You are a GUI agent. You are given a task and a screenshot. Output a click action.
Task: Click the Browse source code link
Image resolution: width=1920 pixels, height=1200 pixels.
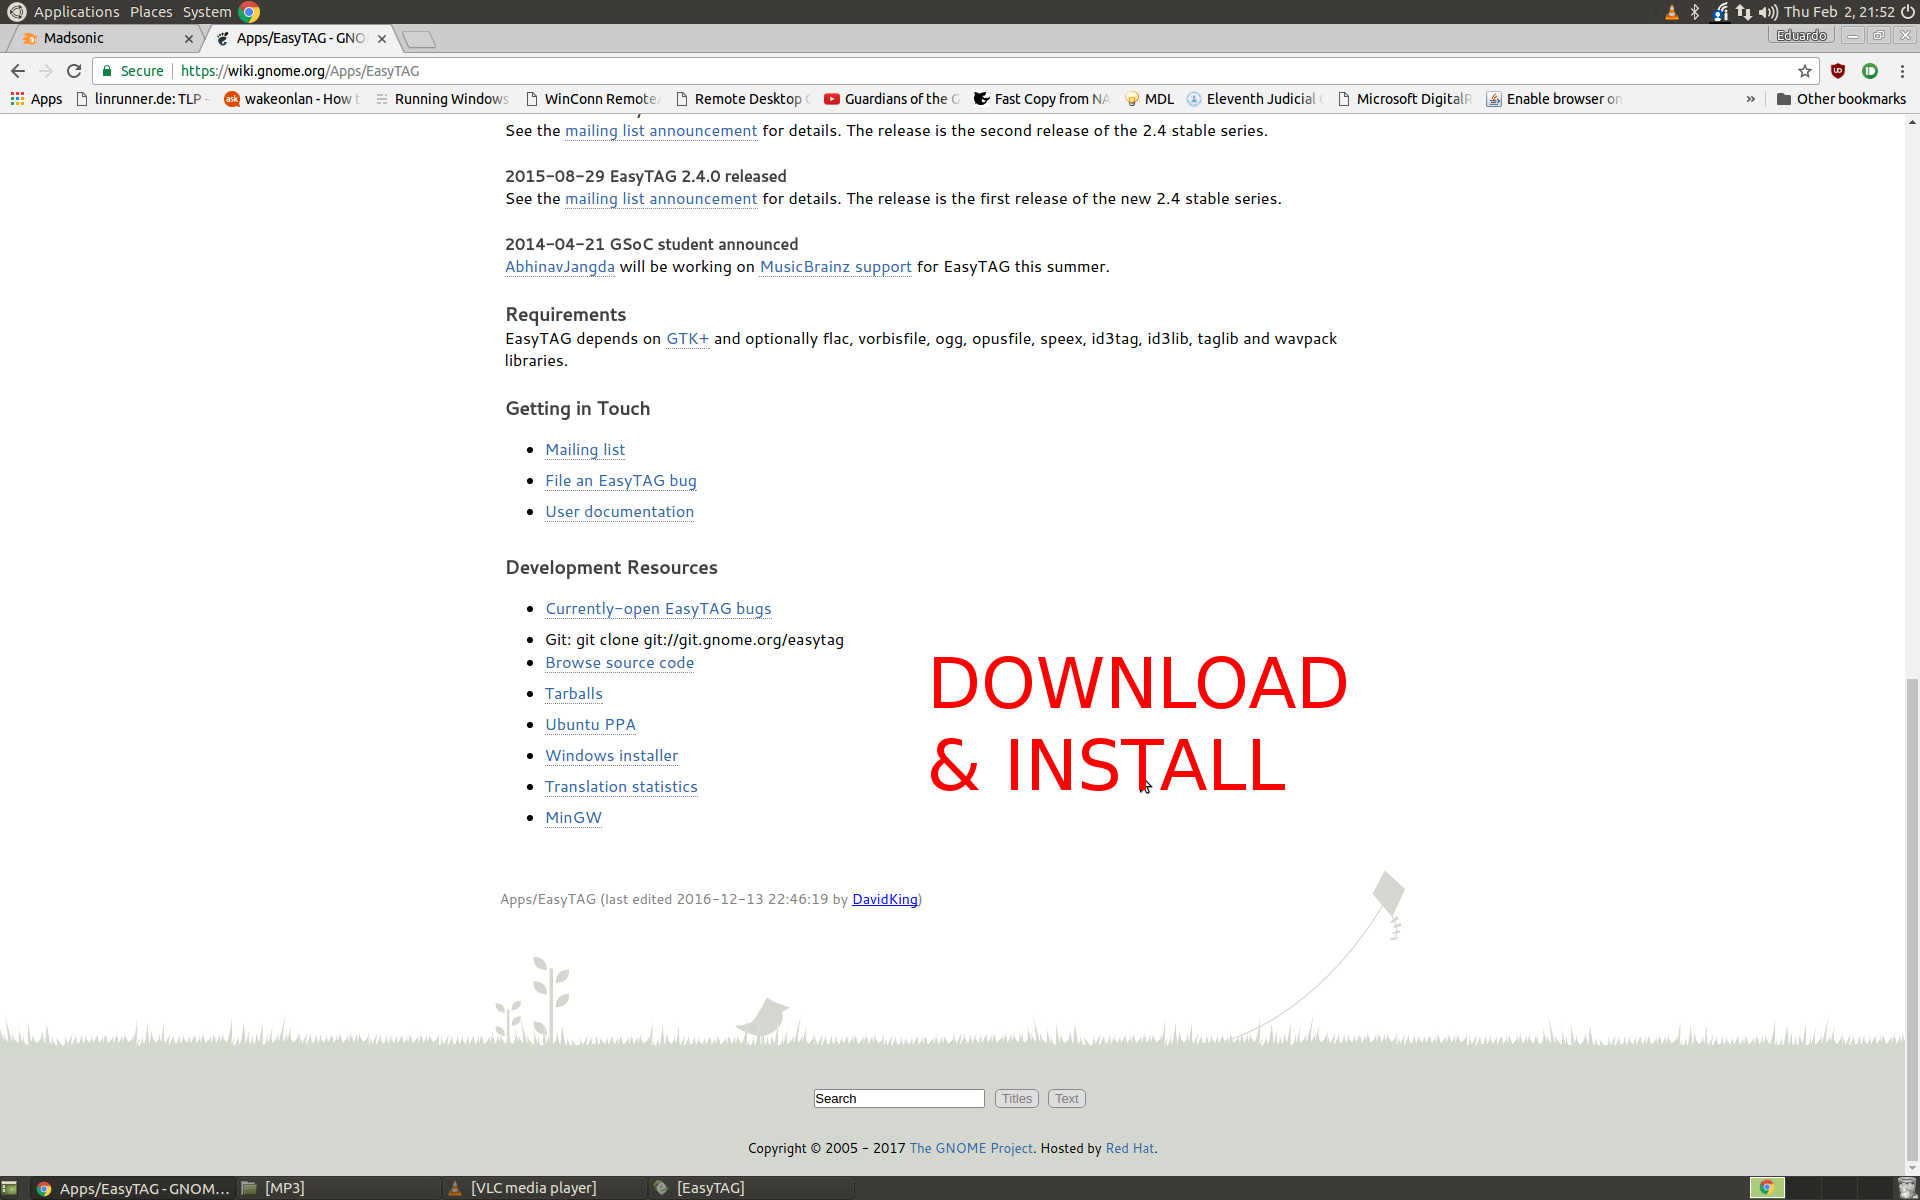619,663
